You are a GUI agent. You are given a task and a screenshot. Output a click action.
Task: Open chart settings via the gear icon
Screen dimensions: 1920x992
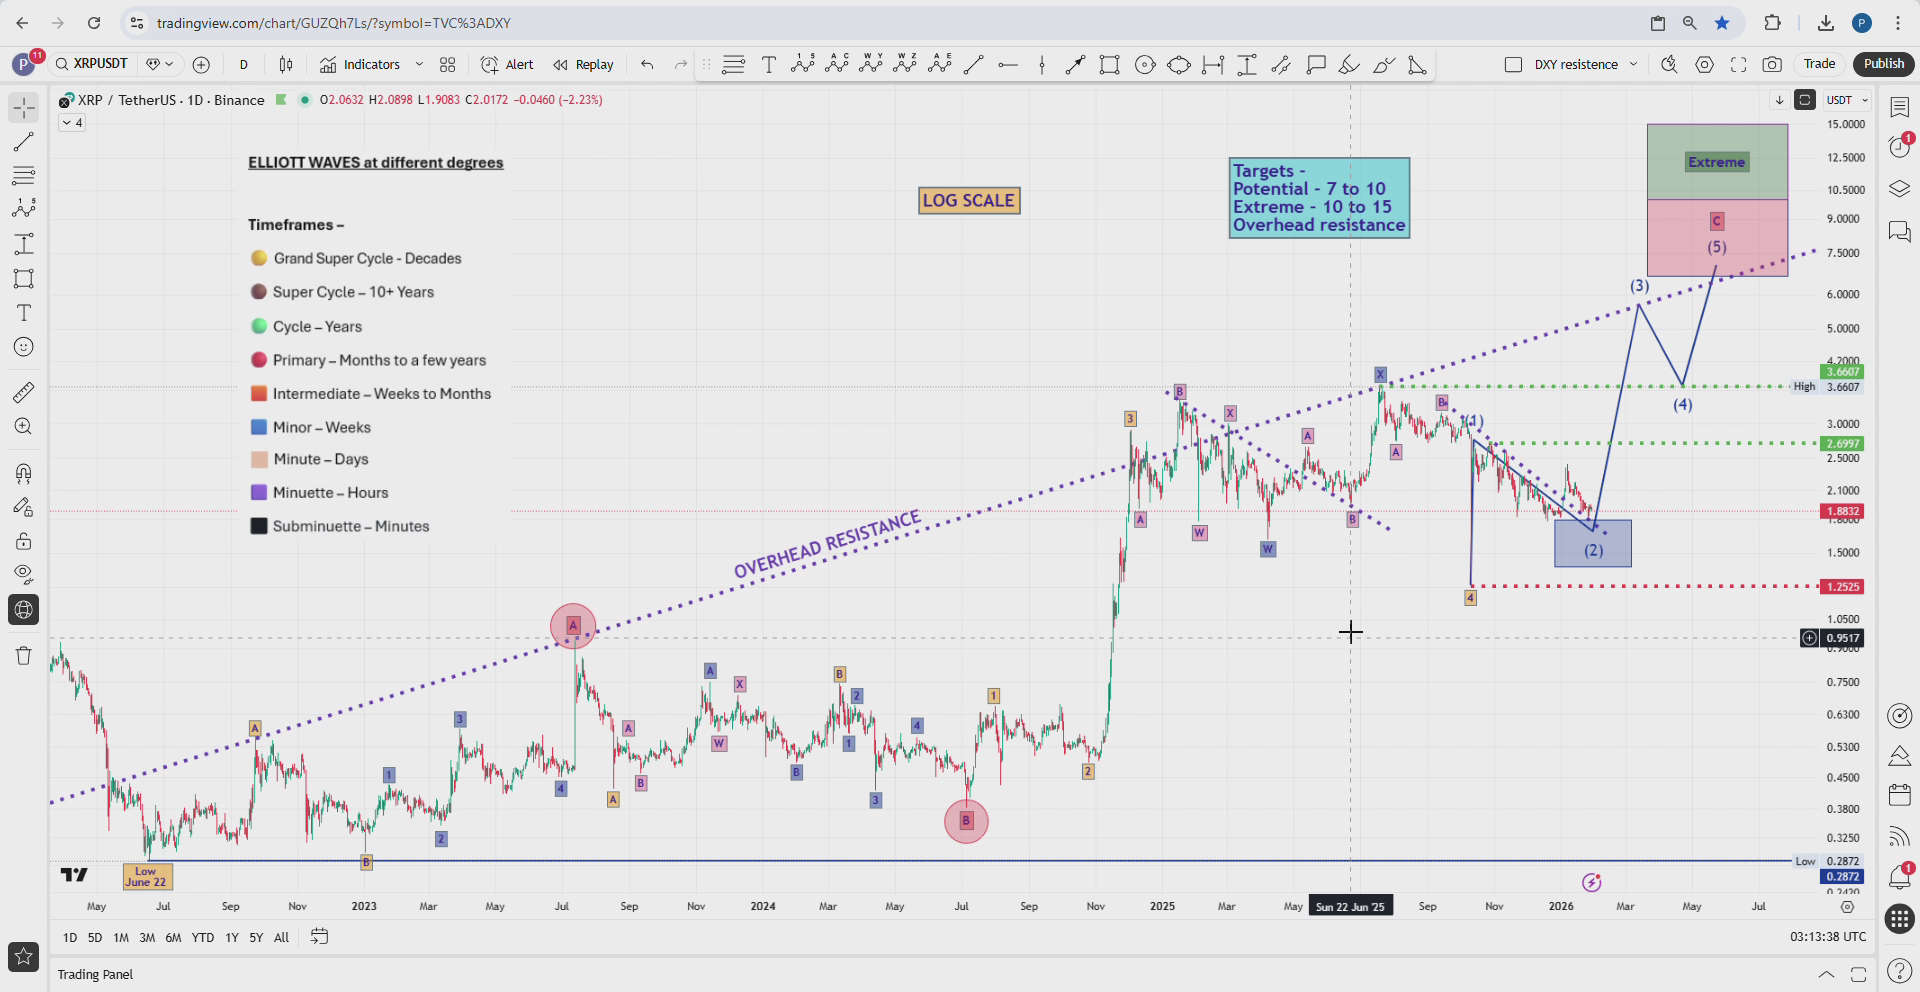point(1705,64)
